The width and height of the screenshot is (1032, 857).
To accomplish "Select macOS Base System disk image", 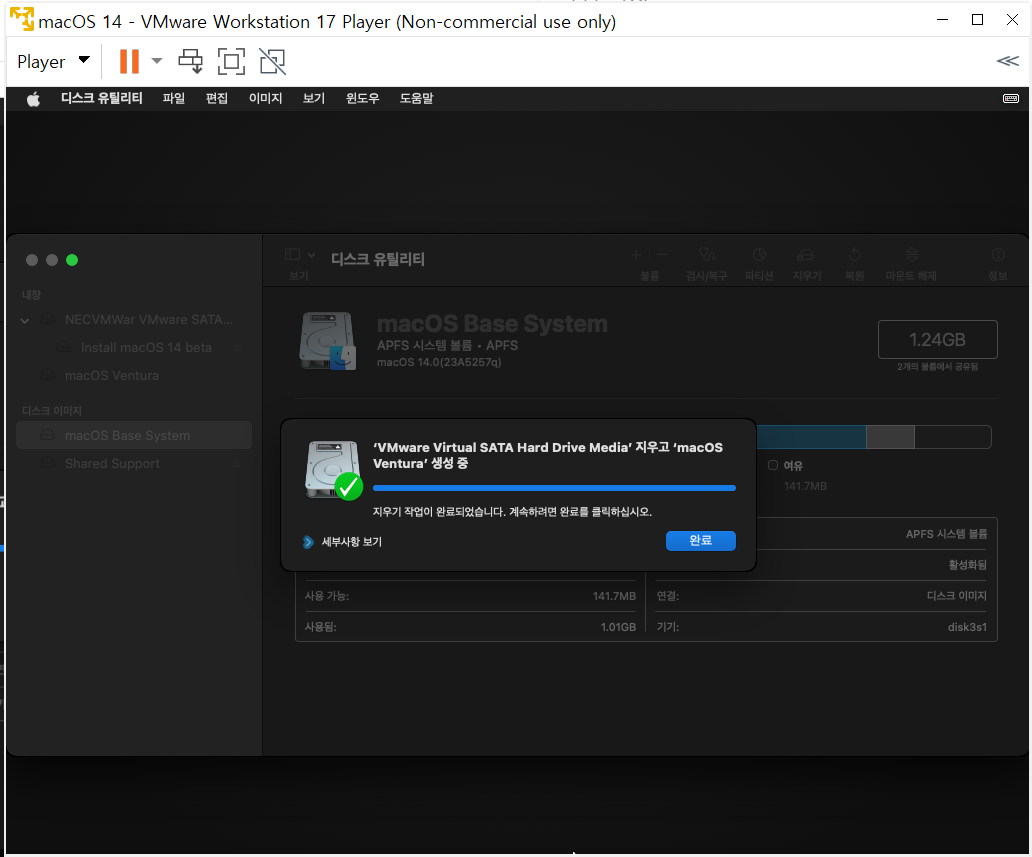I will coord(134,435).
